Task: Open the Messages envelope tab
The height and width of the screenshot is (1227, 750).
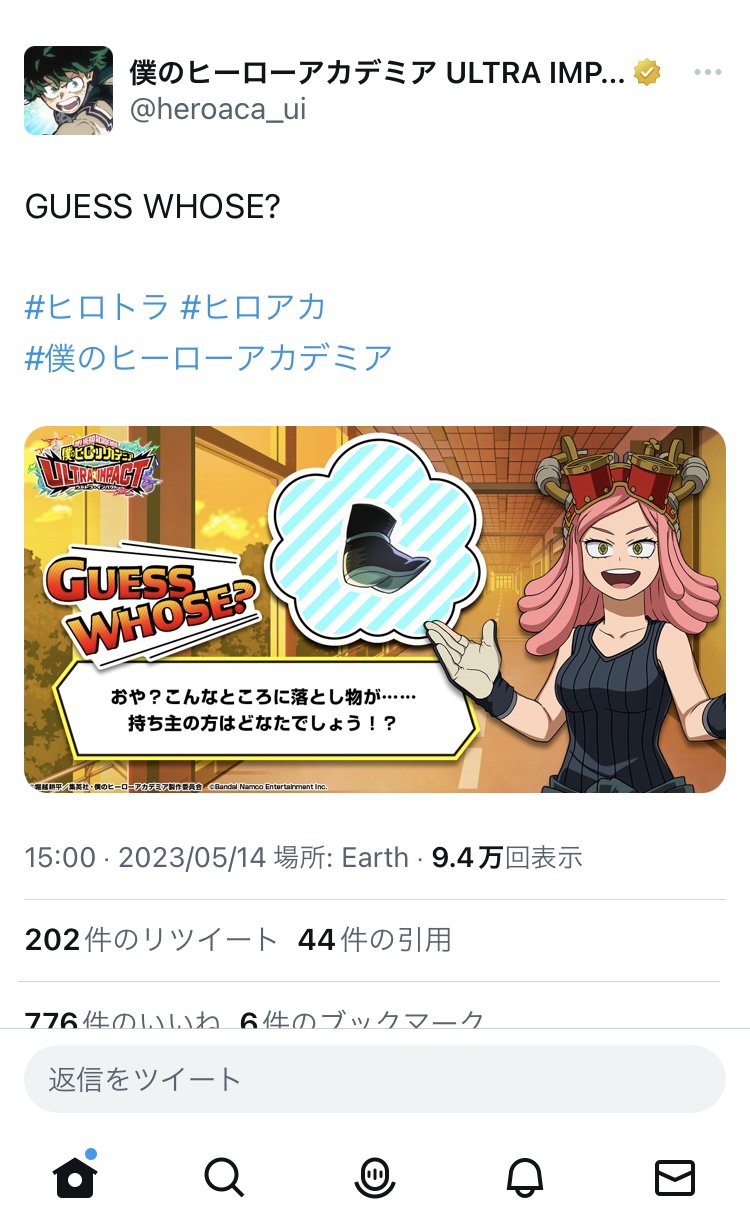Action: [x=675, y=1178]
